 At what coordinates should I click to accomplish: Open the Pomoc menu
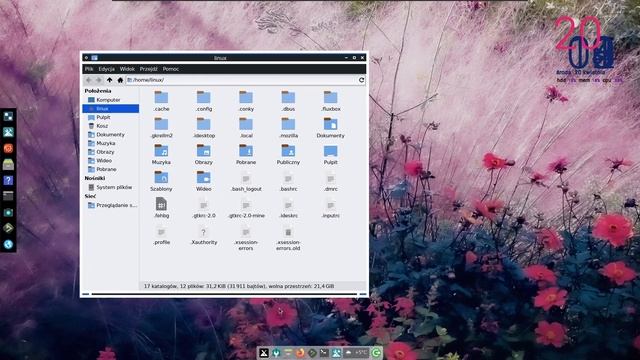pyautogui.click(x=171, y=69)
